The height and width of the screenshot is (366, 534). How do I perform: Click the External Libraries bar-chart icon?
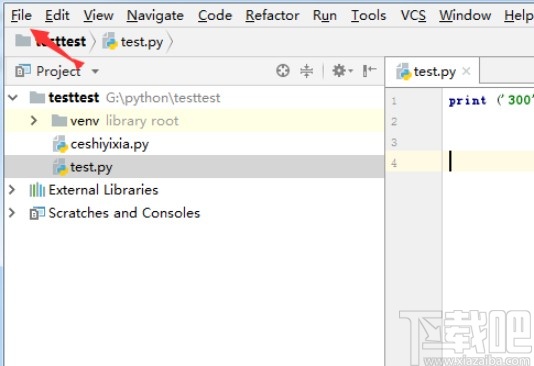37,190
